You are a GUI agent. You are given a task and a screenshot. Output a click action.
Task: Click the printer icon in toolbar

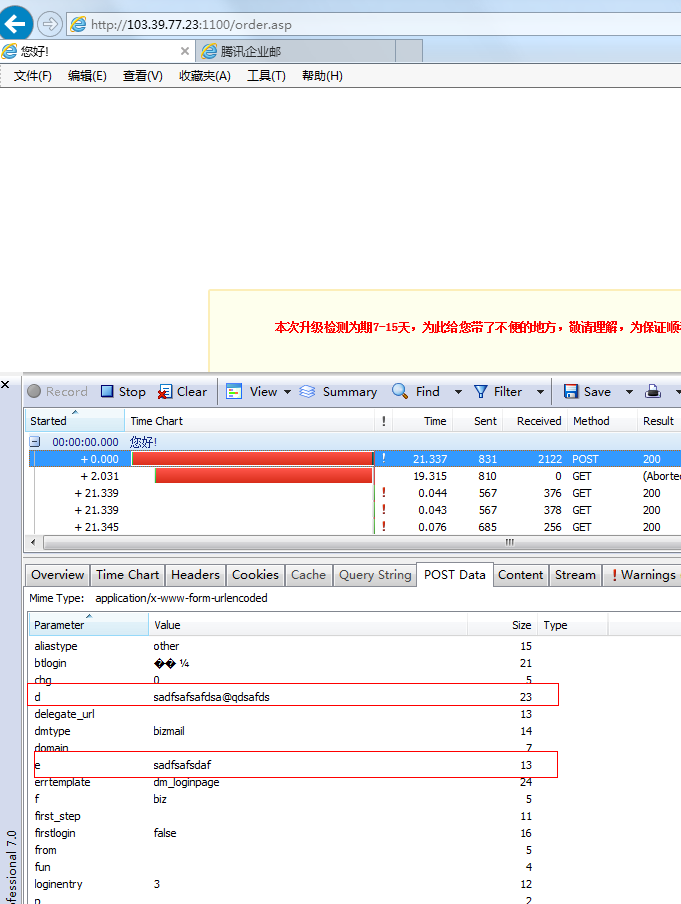coord(653,392)
